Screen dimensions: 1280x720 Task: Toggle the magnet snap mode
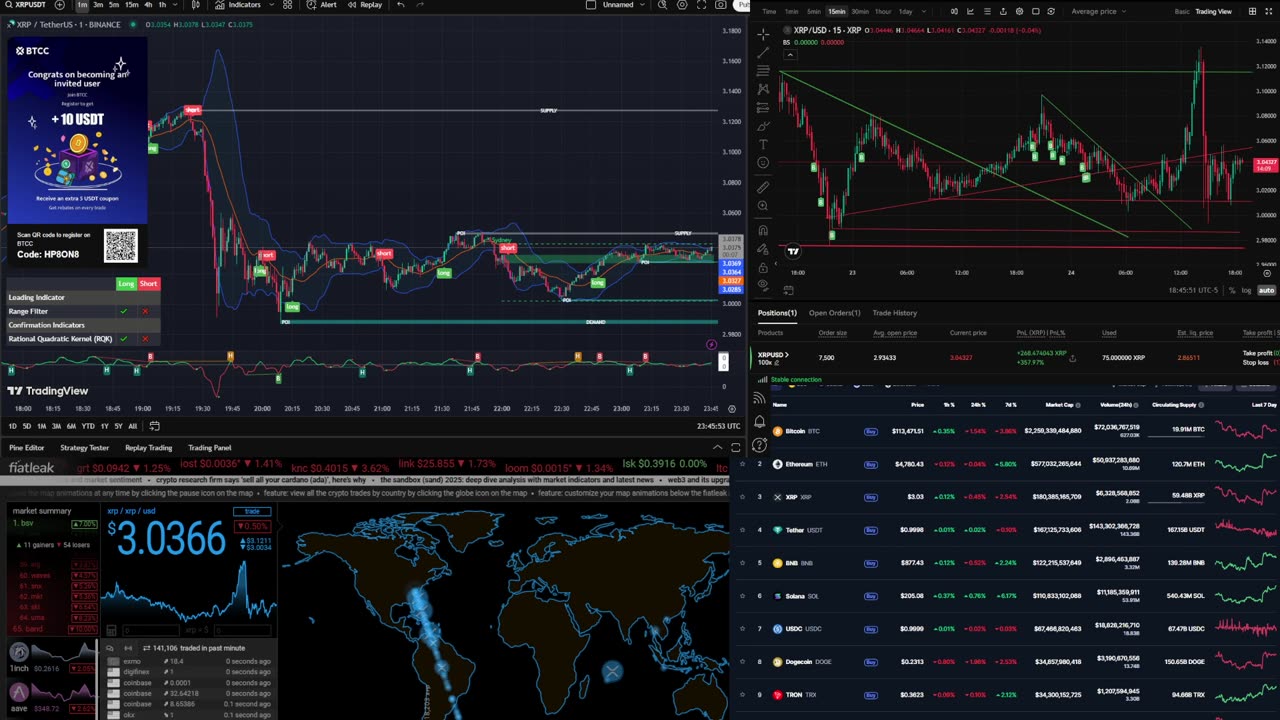click(x=763, y=230)
